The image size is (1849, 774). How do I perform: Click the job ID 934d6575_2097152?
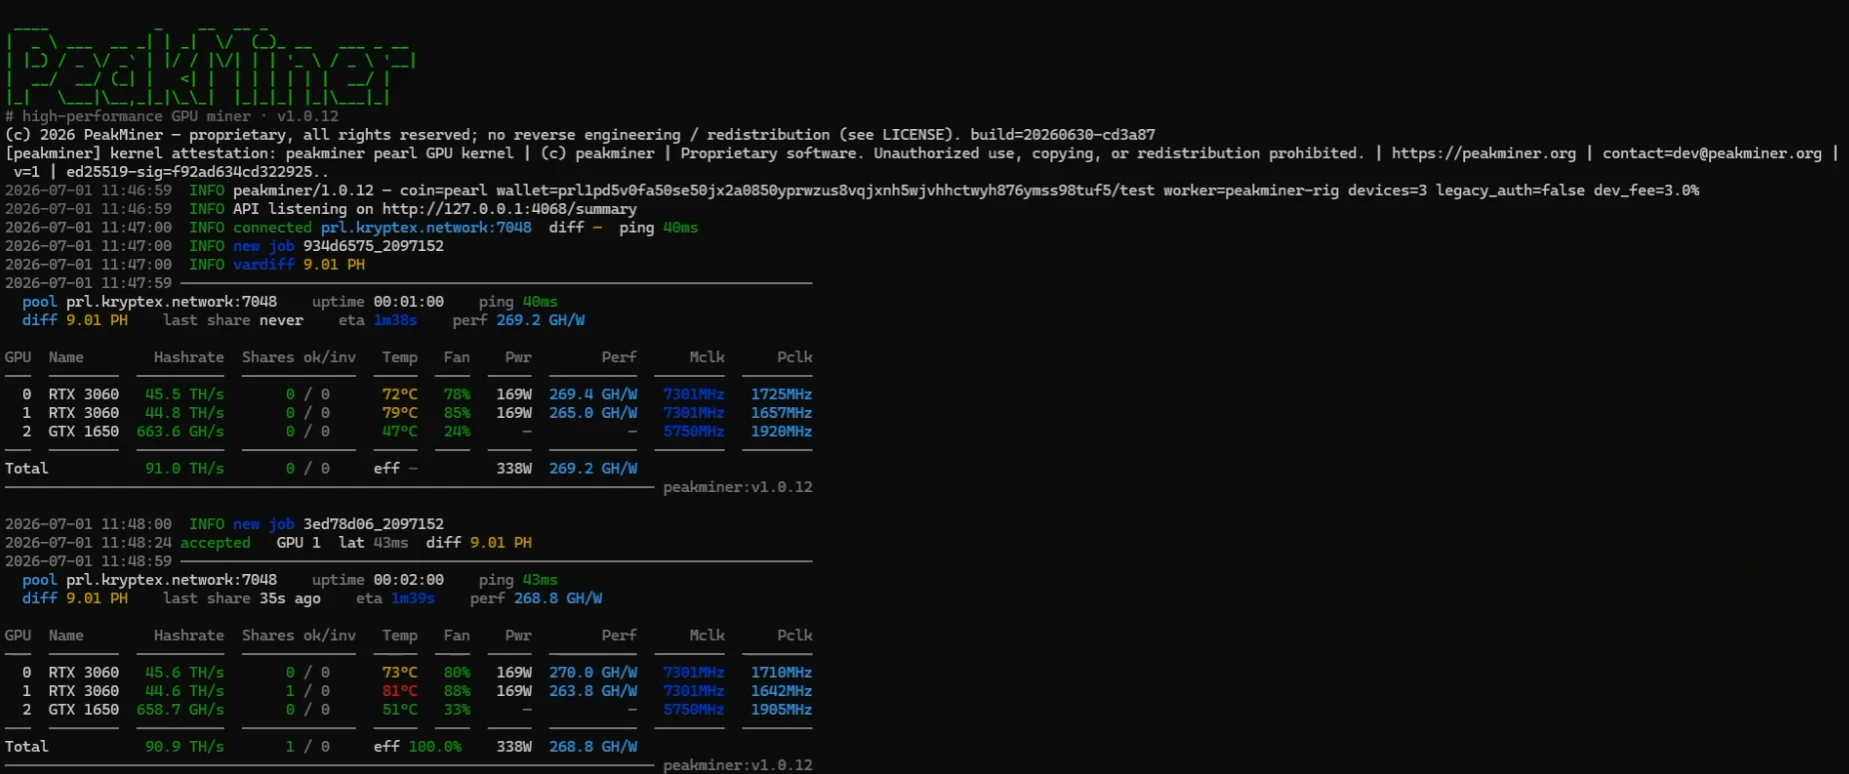(x=373, y=246)
